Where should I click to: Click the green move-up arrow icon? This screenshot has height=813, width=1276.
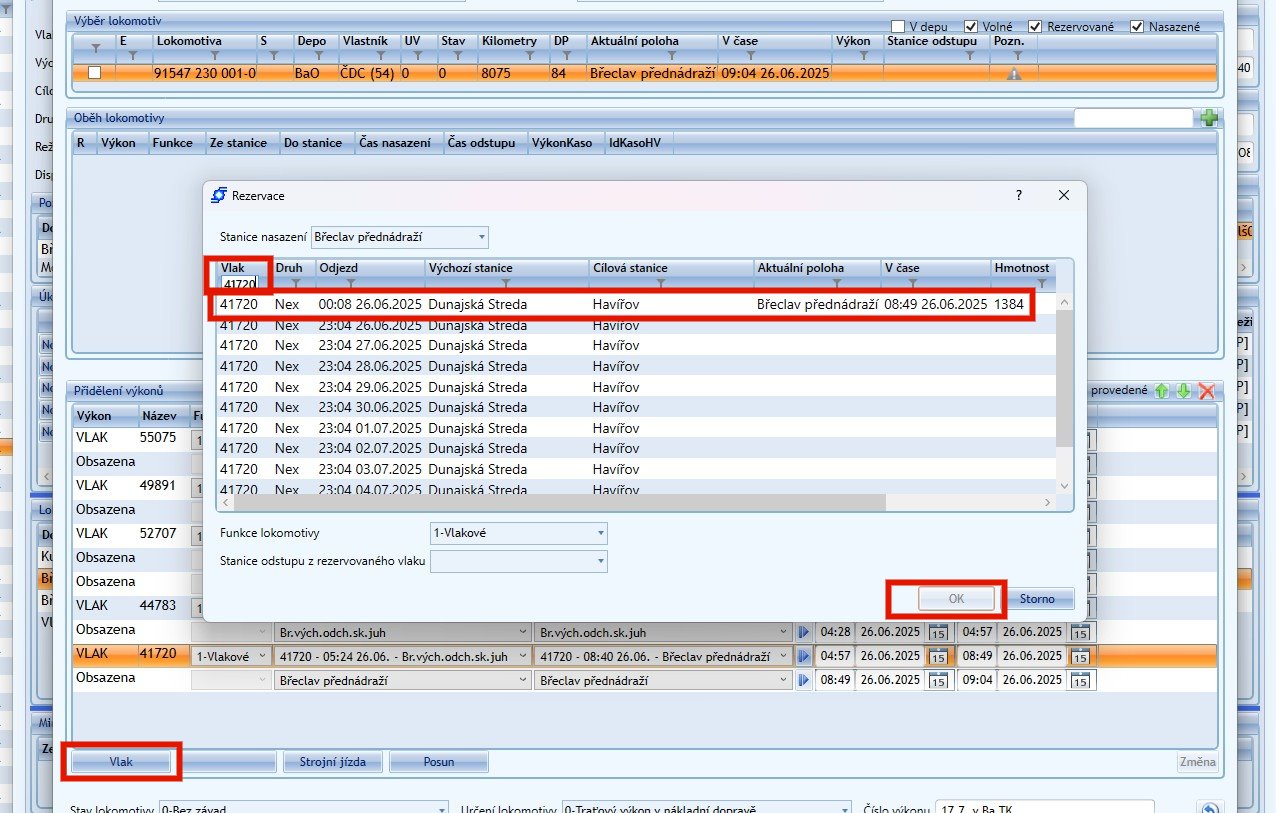coord(1161,391)
